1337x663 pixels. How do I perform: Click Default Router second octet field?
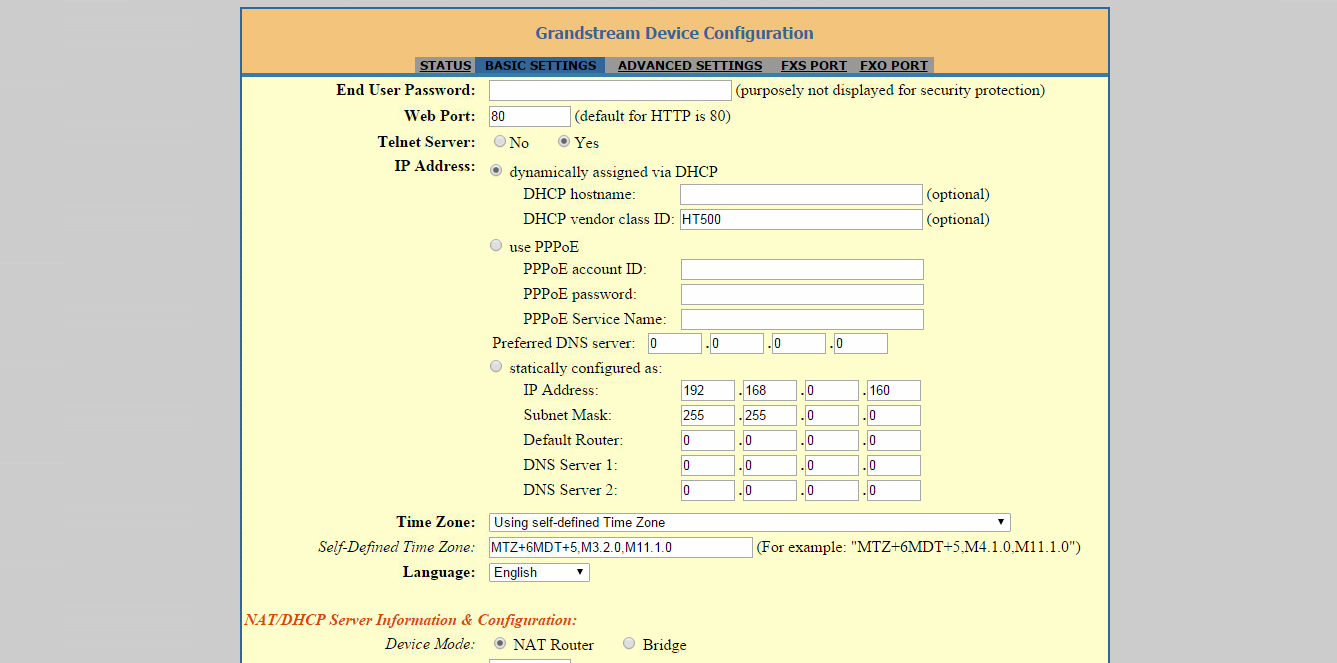point(770,441)
